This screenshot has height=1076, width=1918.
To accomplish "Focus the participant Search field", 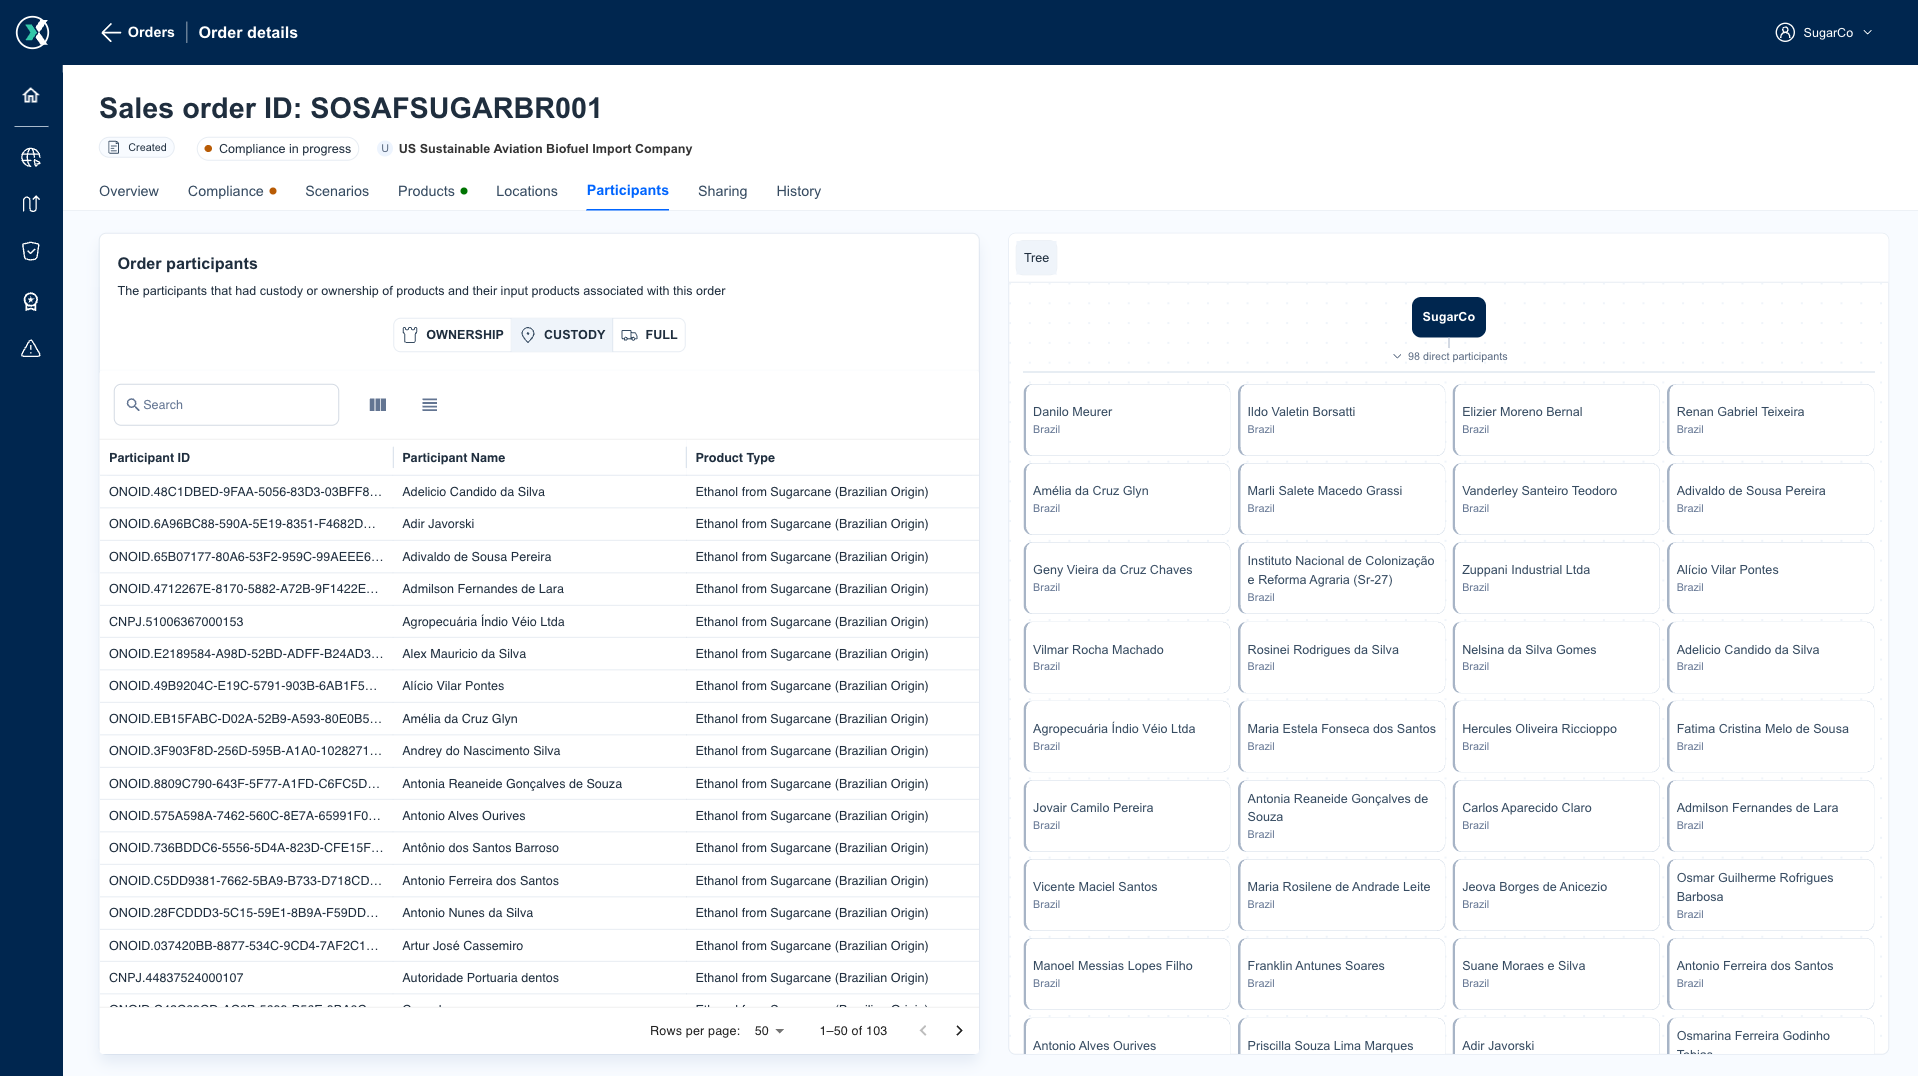I will click(x=227, y=405).
